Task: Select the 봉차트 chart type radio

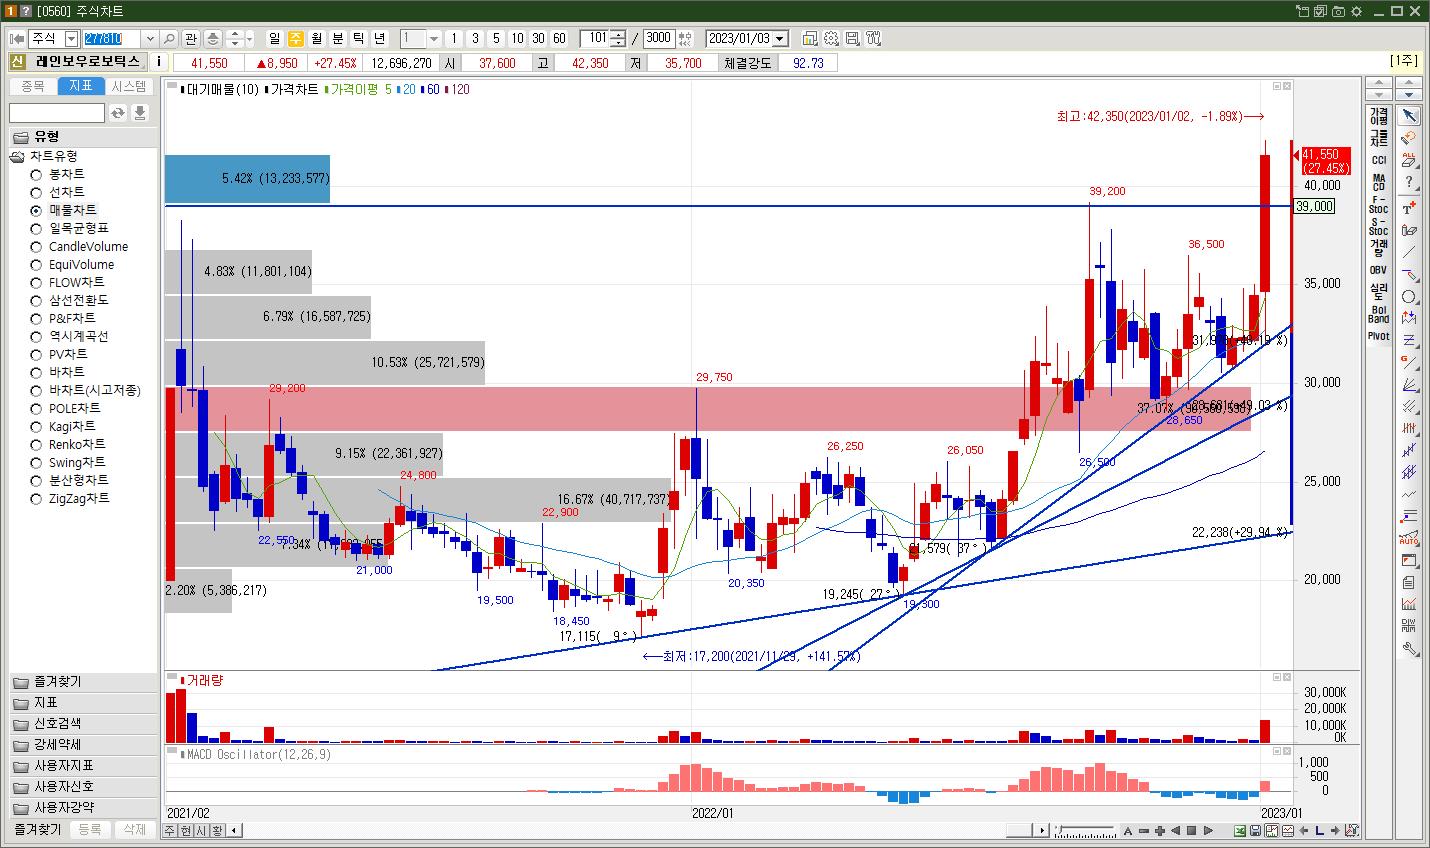Action: click(x=36, y=174)
